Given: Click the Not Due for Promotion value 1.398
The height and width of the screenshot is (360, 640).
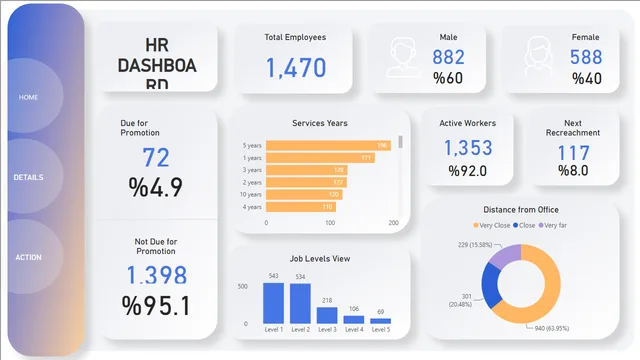Looking at the screenshot, I should (157, 275).
